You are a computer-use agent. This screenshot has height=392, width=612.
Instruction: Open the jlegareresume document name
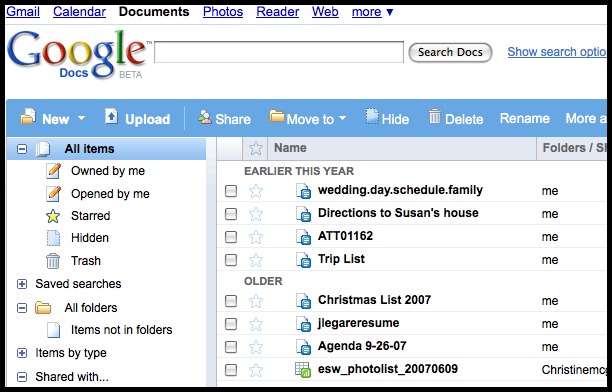(x=359, y=324)
